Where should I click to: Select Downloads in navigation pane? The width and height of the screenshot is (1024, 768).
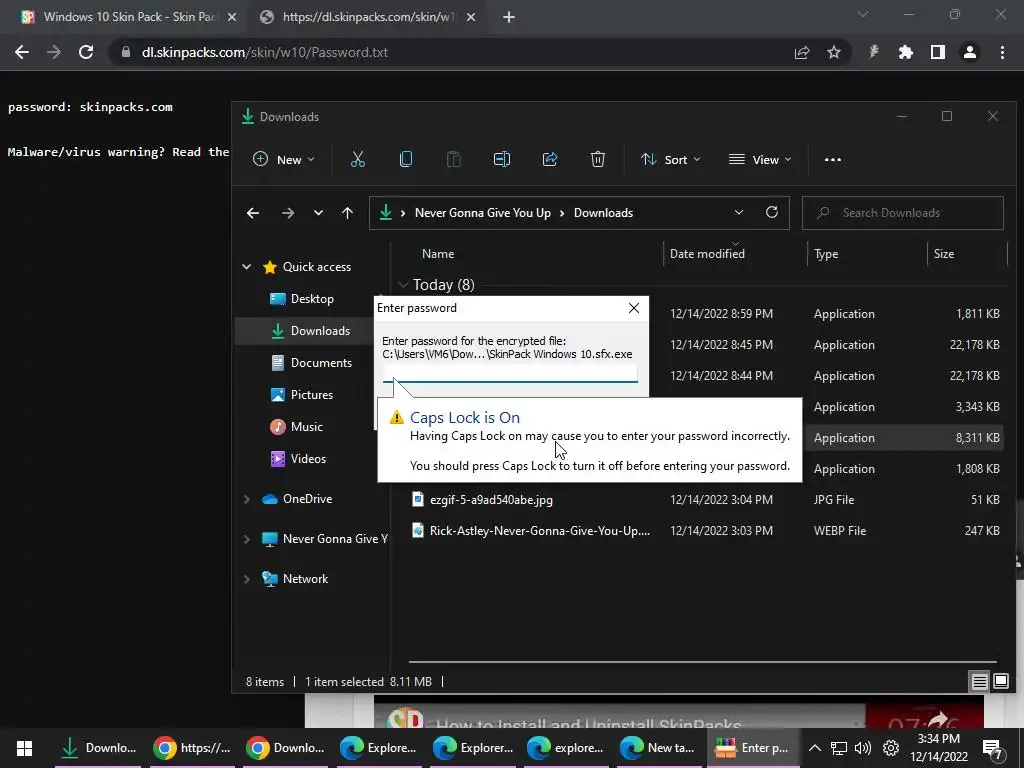click(319, 331)
